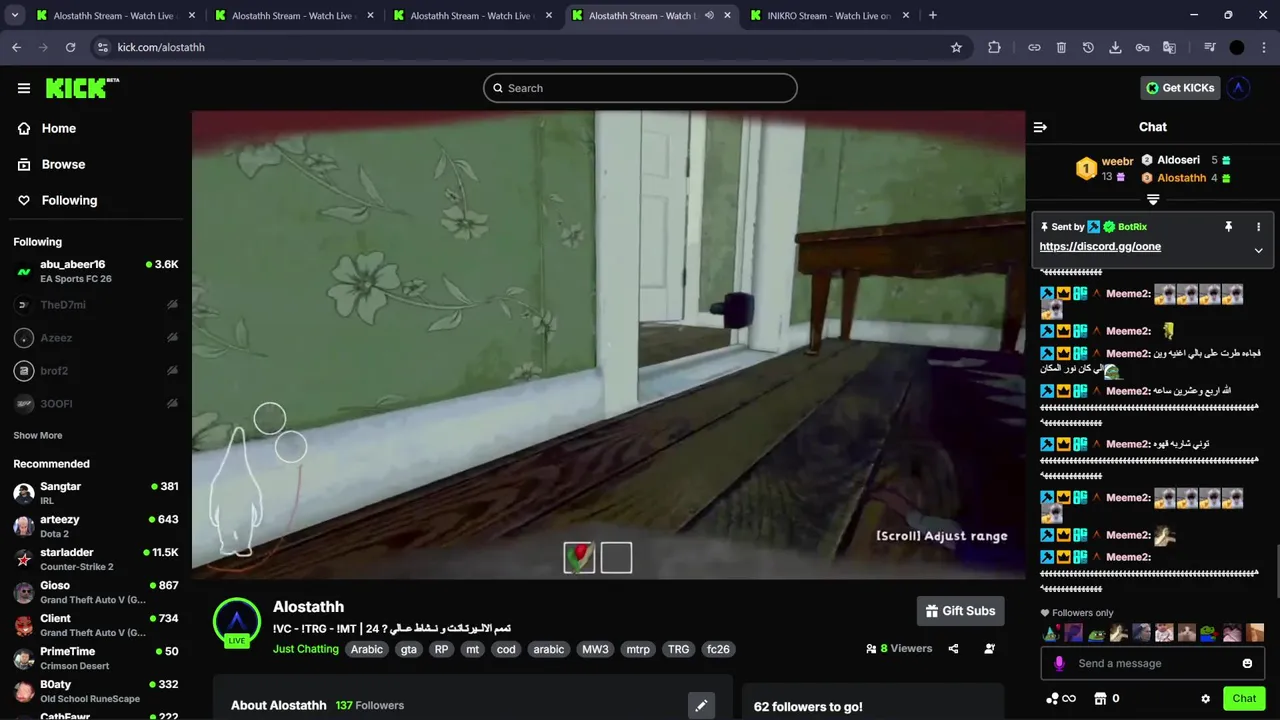Open Chrome's three-dot menu
Image resolution: width=1280 pixels, height=720 pixels.
pyautogui.click(x=1264, y=47)
